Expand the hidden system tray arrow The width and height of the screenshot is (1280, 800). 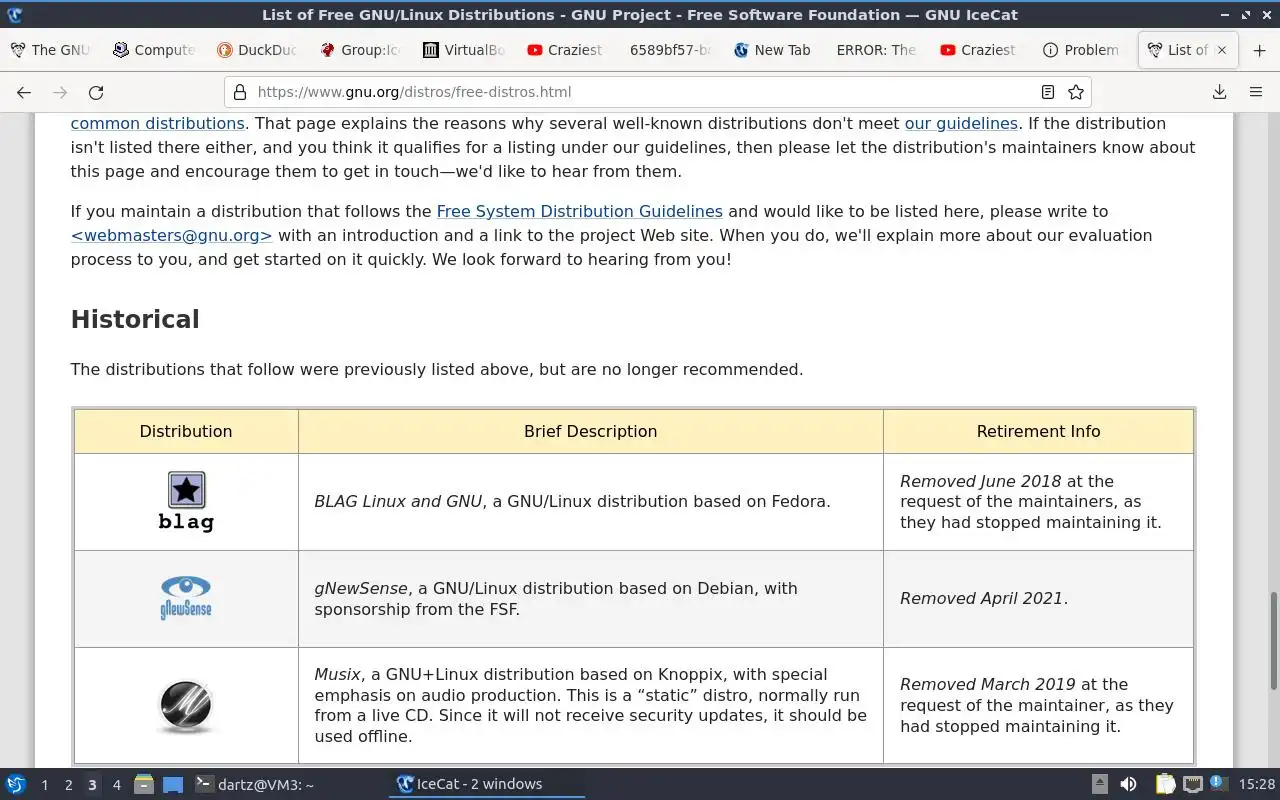1099,784
